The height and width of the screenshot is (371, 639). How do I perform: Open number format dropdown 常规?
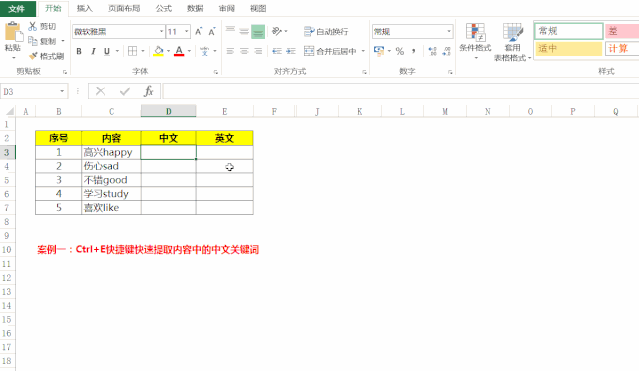click(x=449, y=31)
